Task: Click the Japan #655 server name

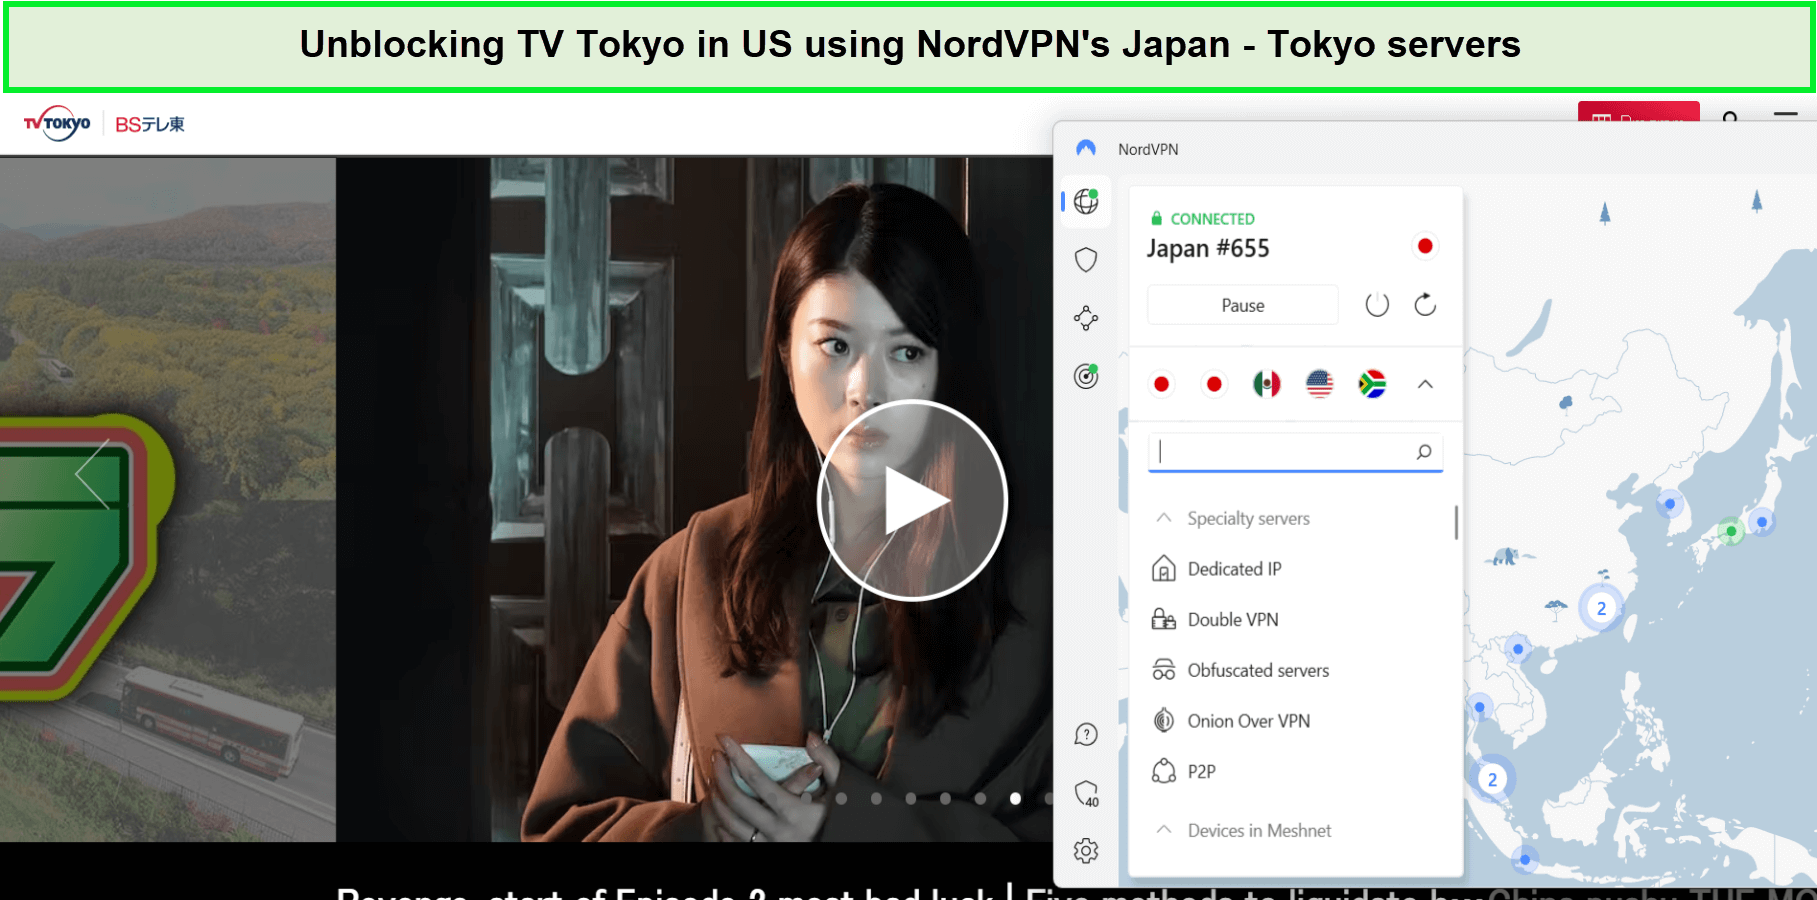Action: [1208, 249]
